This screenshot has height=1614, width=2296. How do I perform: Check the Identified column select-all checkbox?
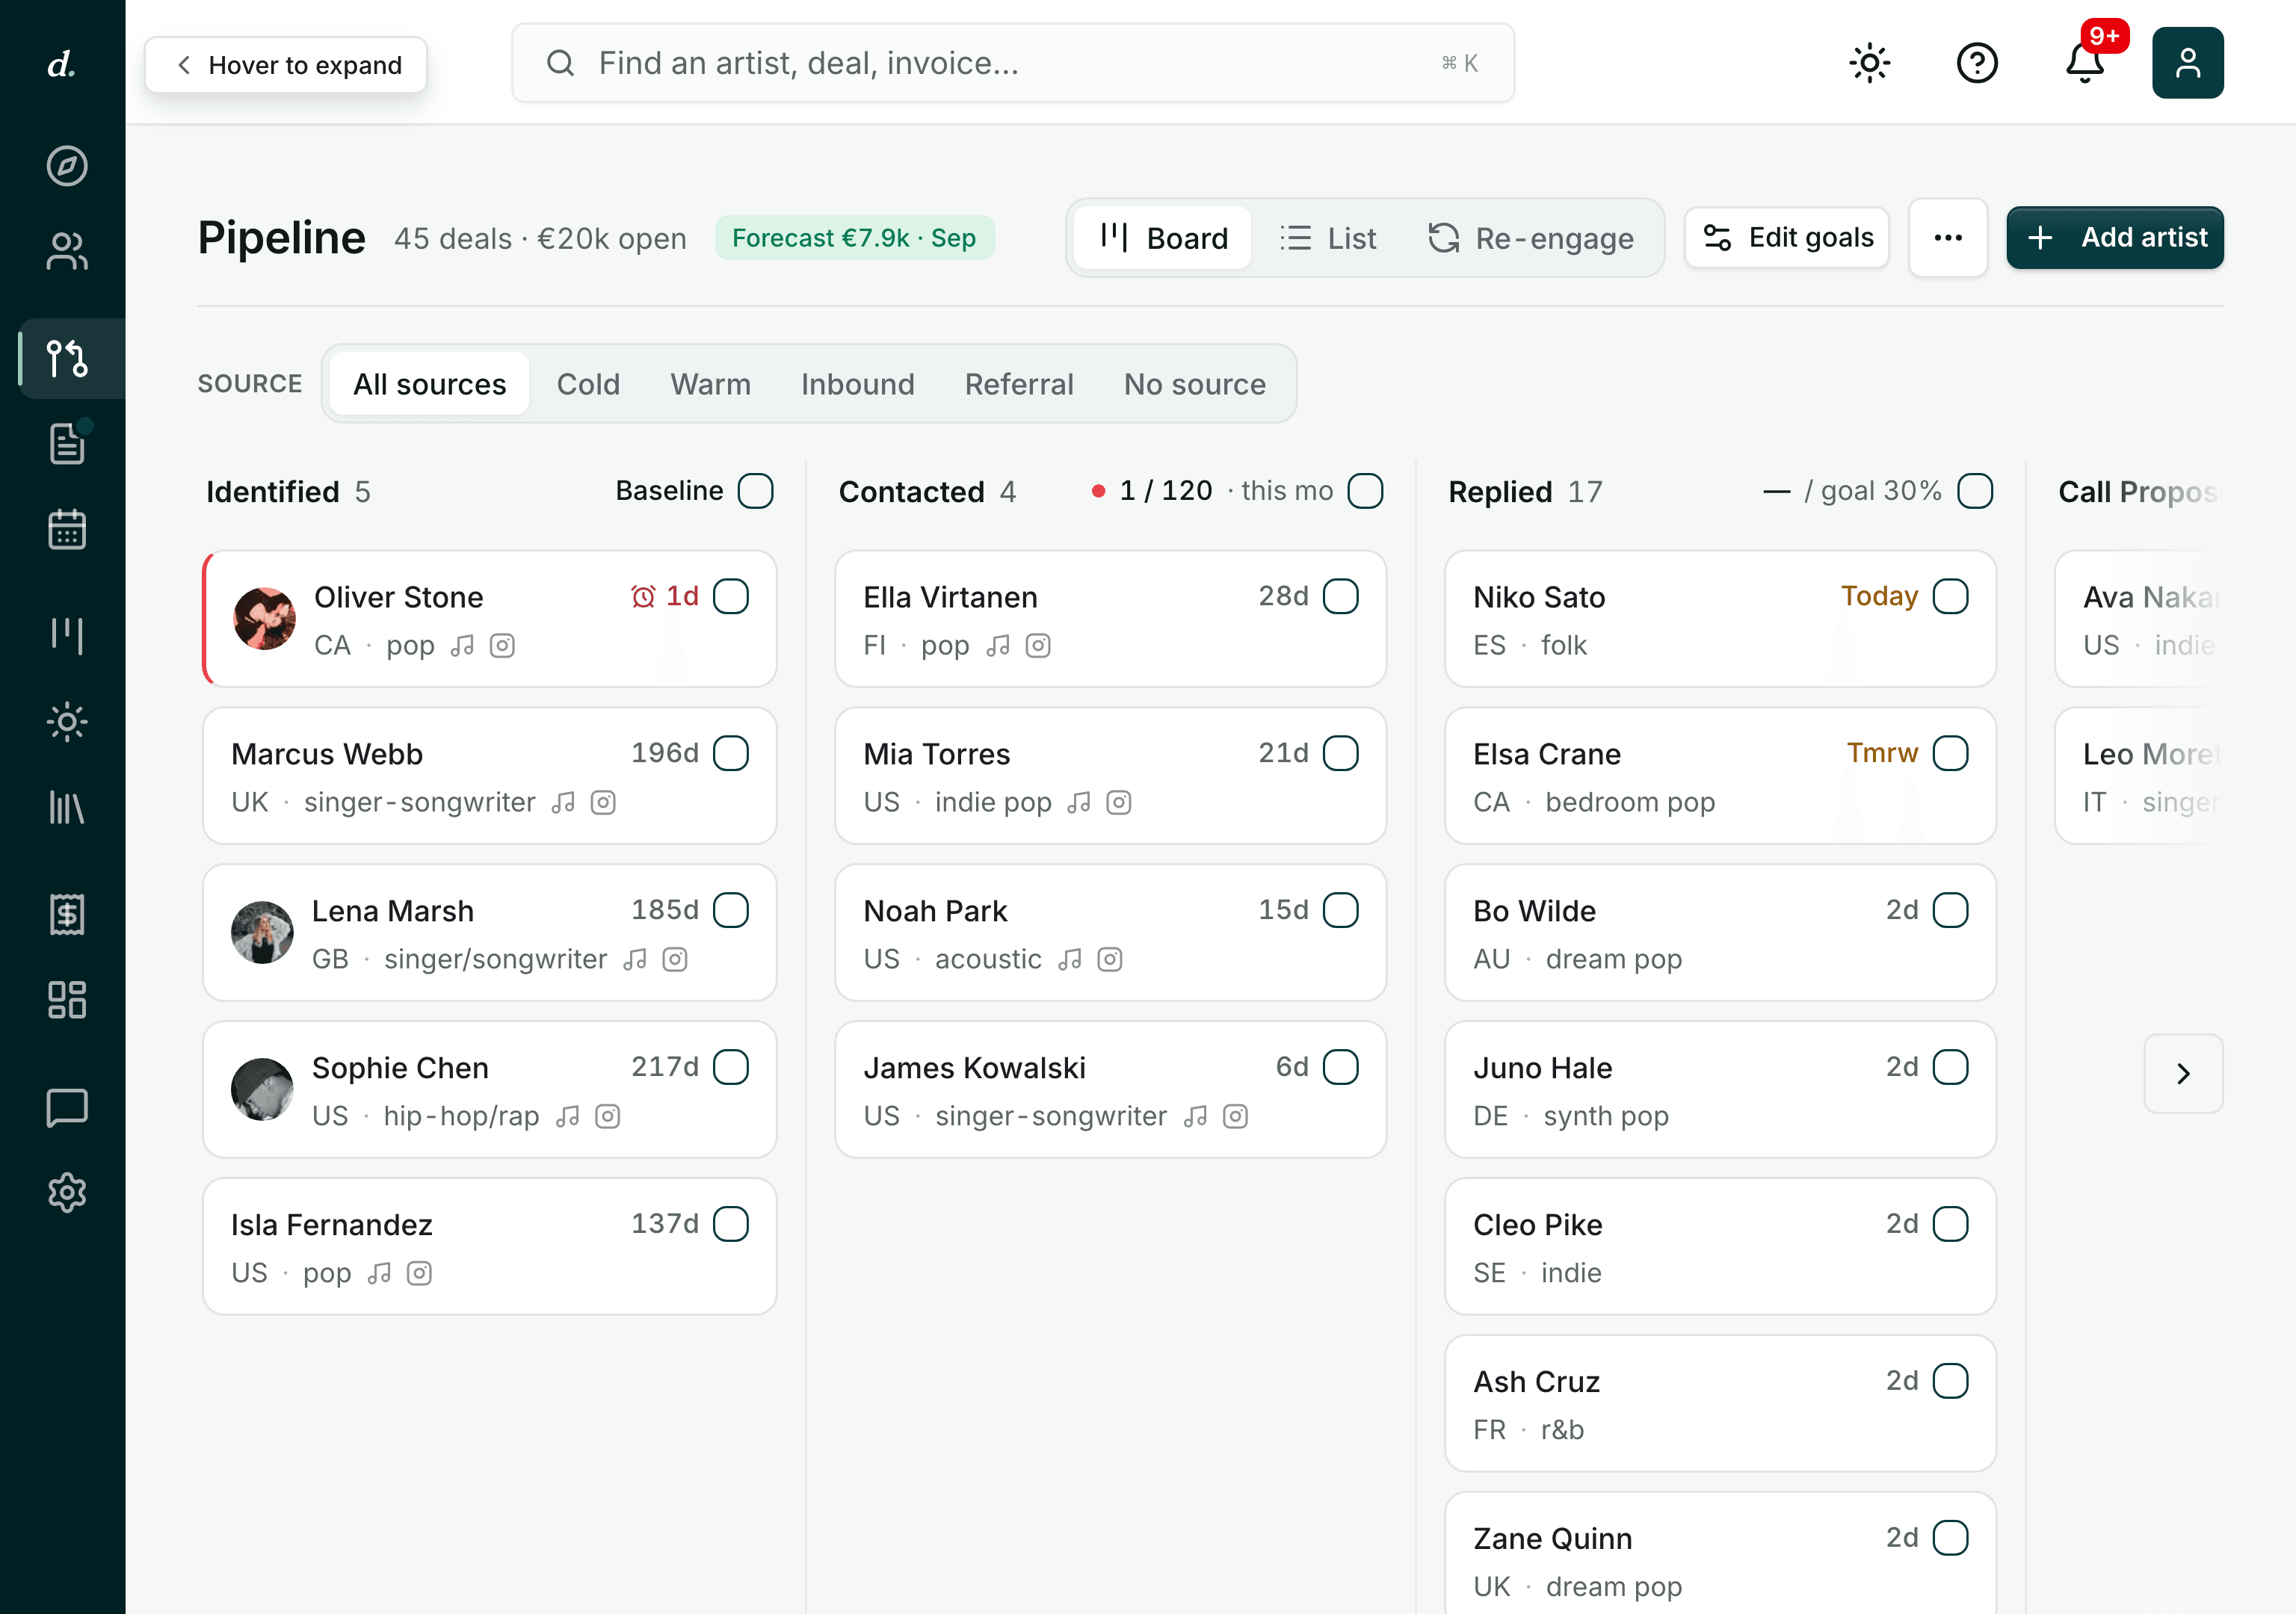pos(755,491)
